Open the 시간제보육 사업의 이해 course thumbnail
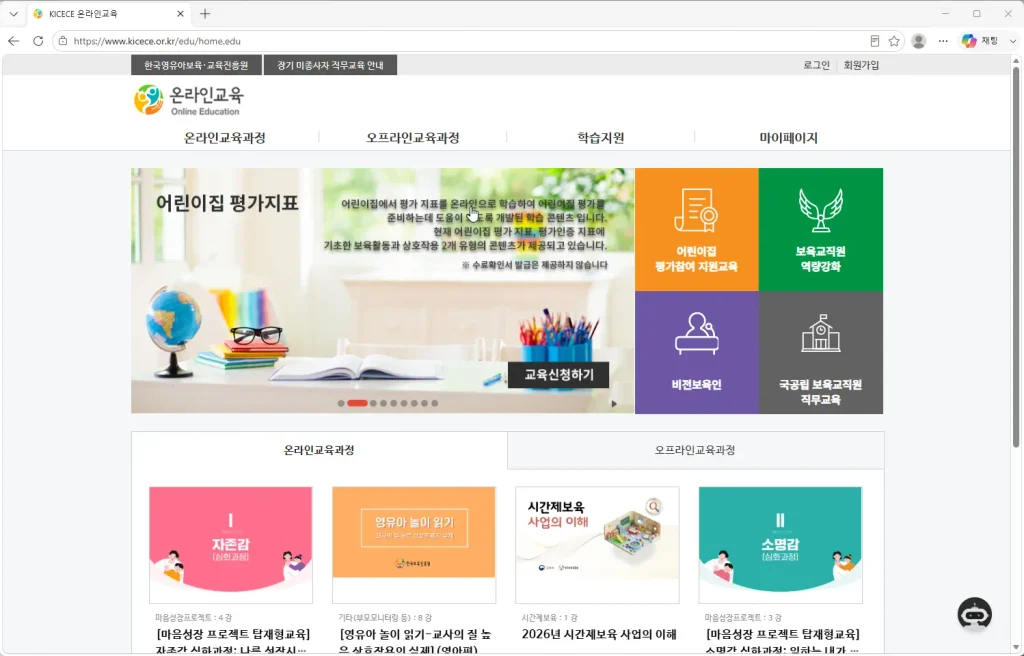Screen dimensions: 1024x656 tap(598, 544)
